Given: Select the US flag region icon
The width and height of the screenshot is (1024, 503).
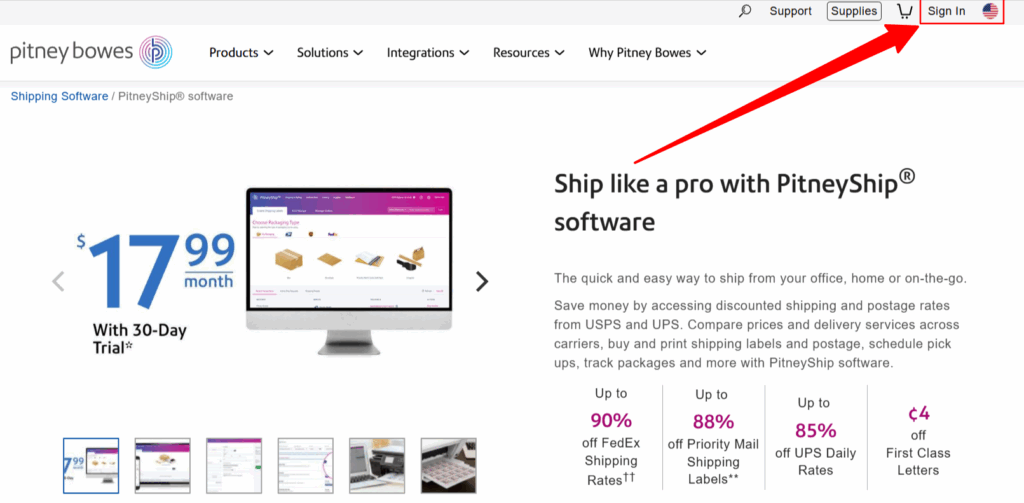Looking at the screenshot, I should pyautogui.click(x=990, y=11).
